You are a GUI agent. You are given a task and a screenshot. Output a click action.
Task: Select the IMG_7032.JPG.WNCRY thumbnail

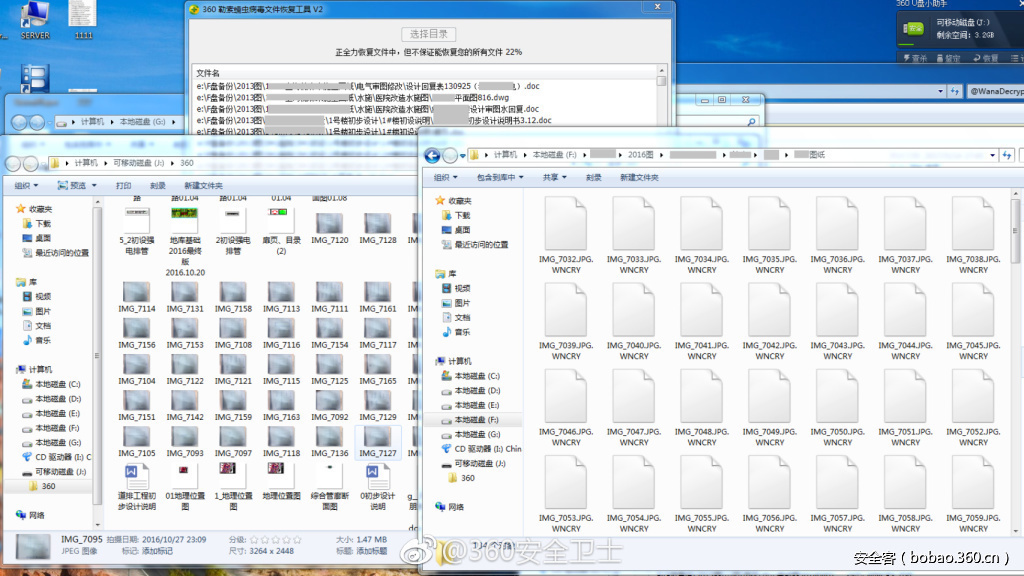click(566, 225)
